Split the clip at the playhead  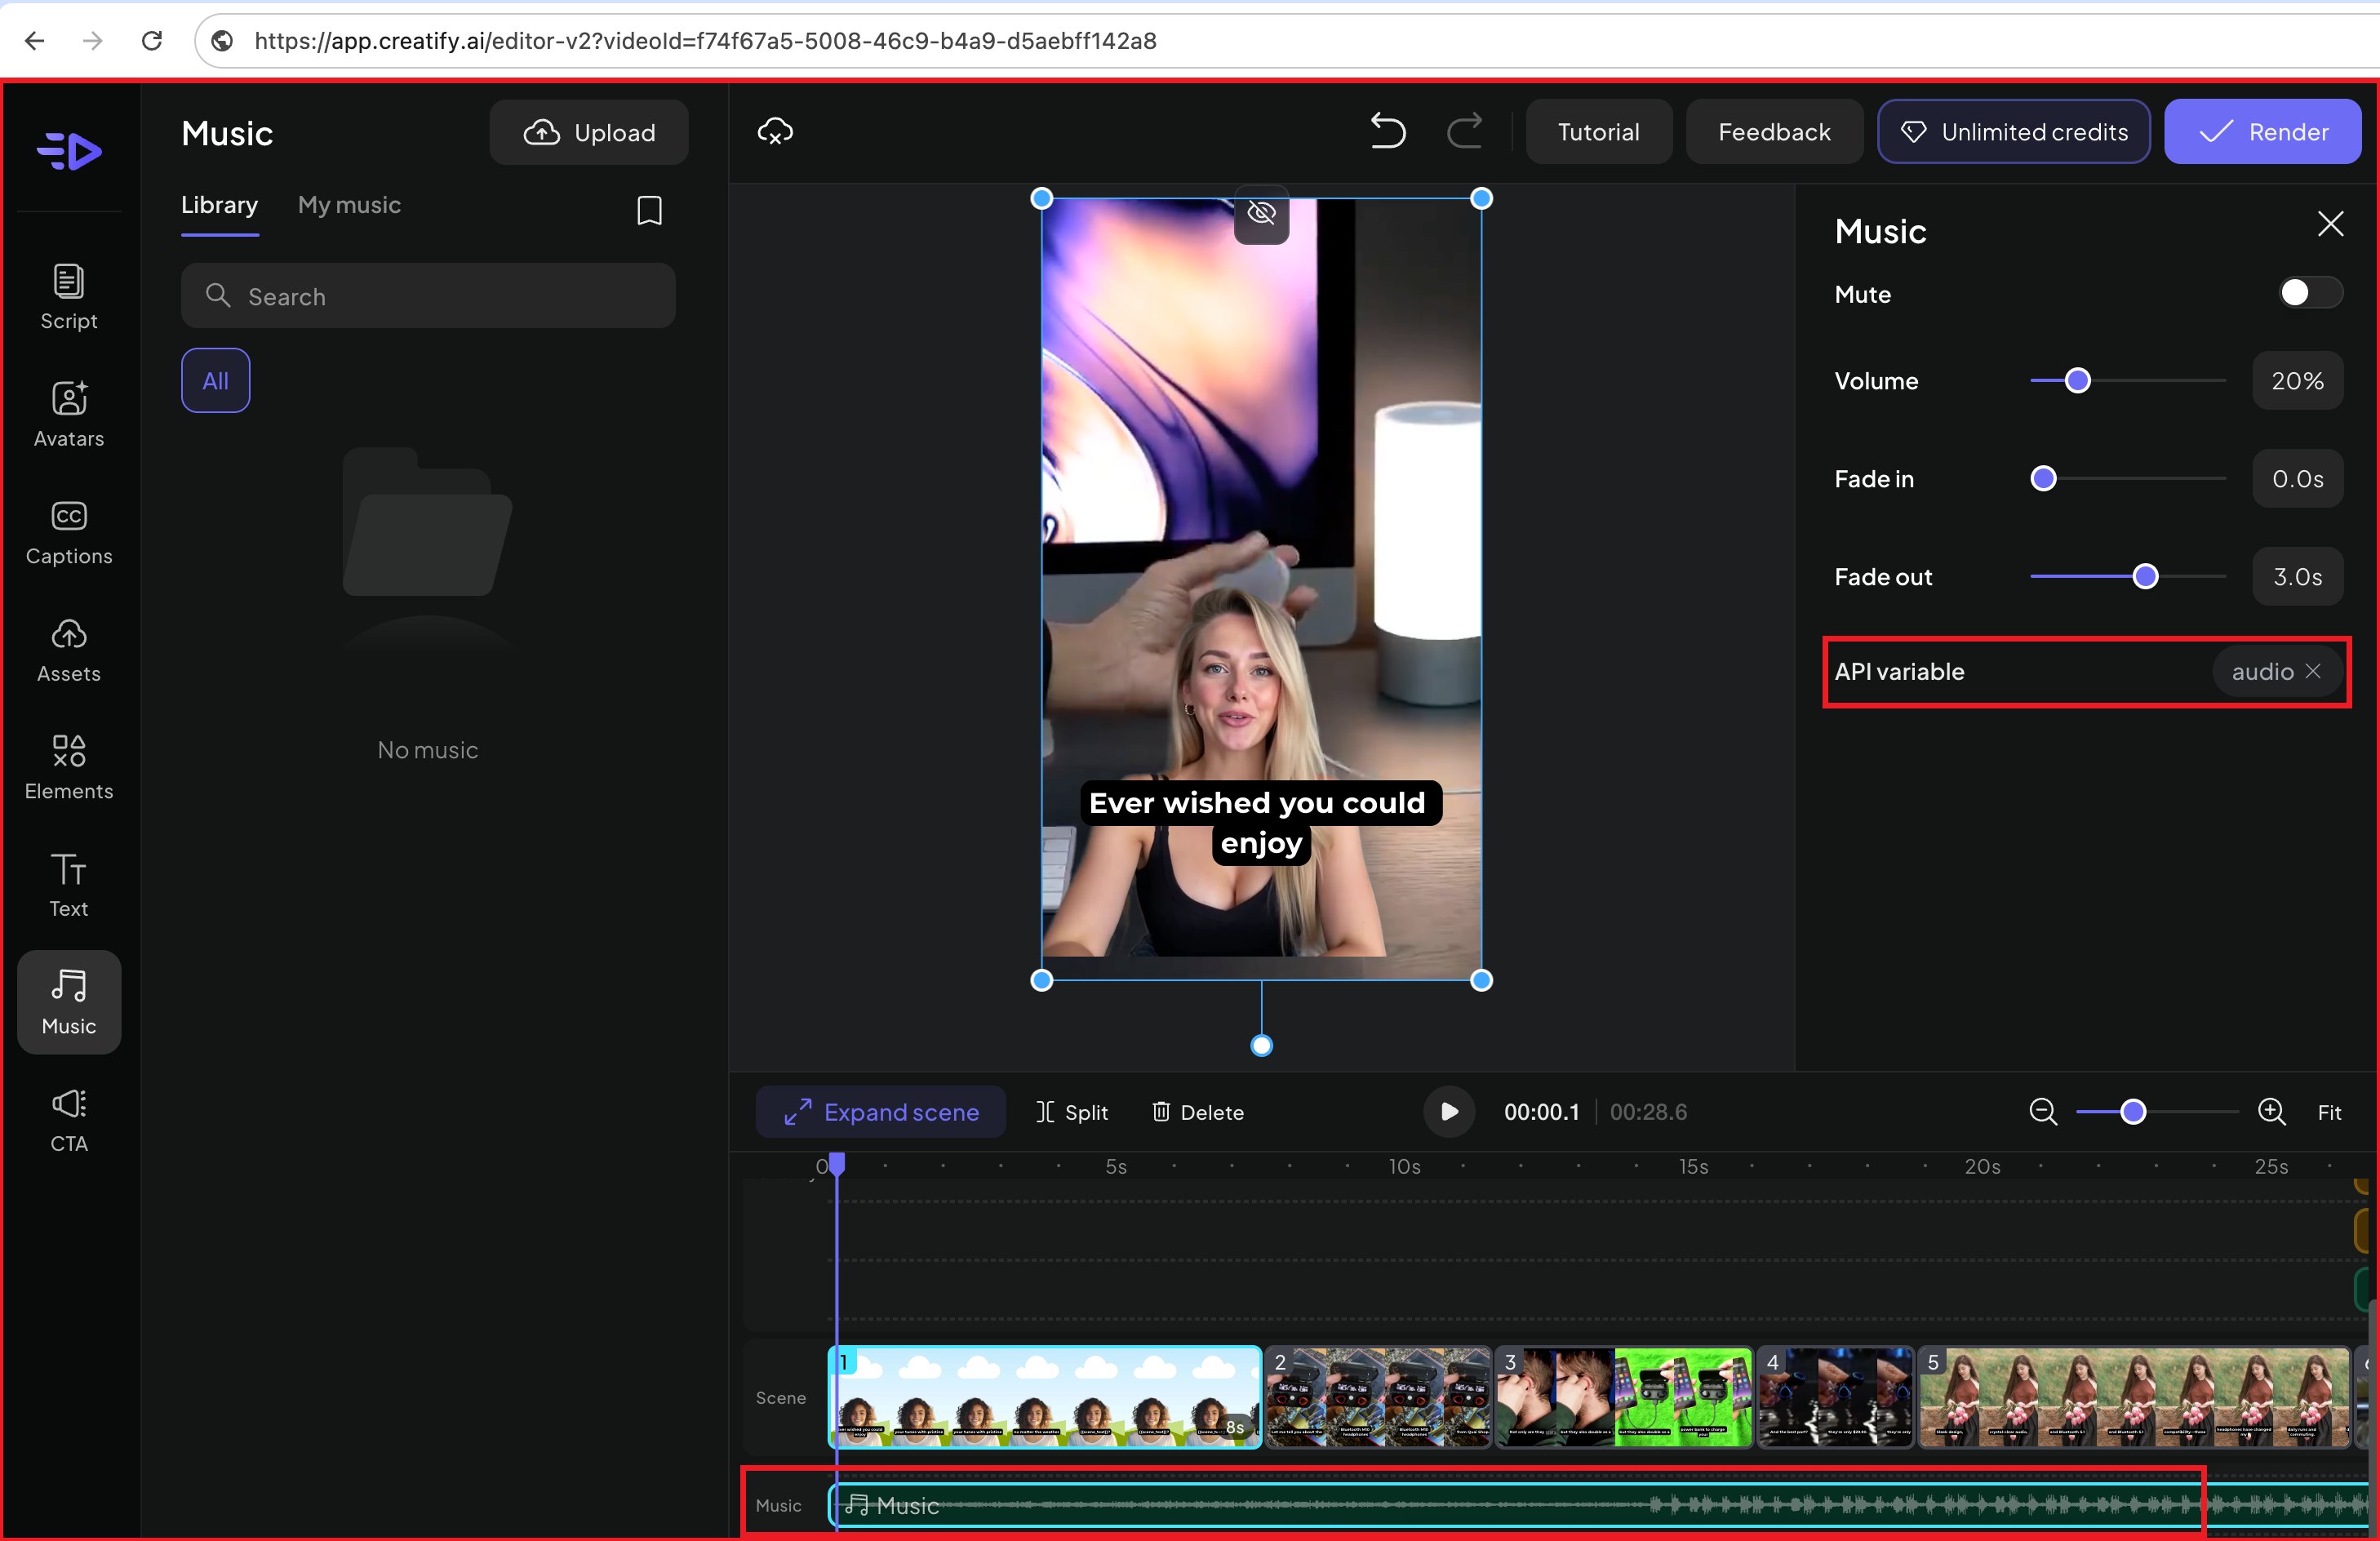[x=1072, y=1111]
